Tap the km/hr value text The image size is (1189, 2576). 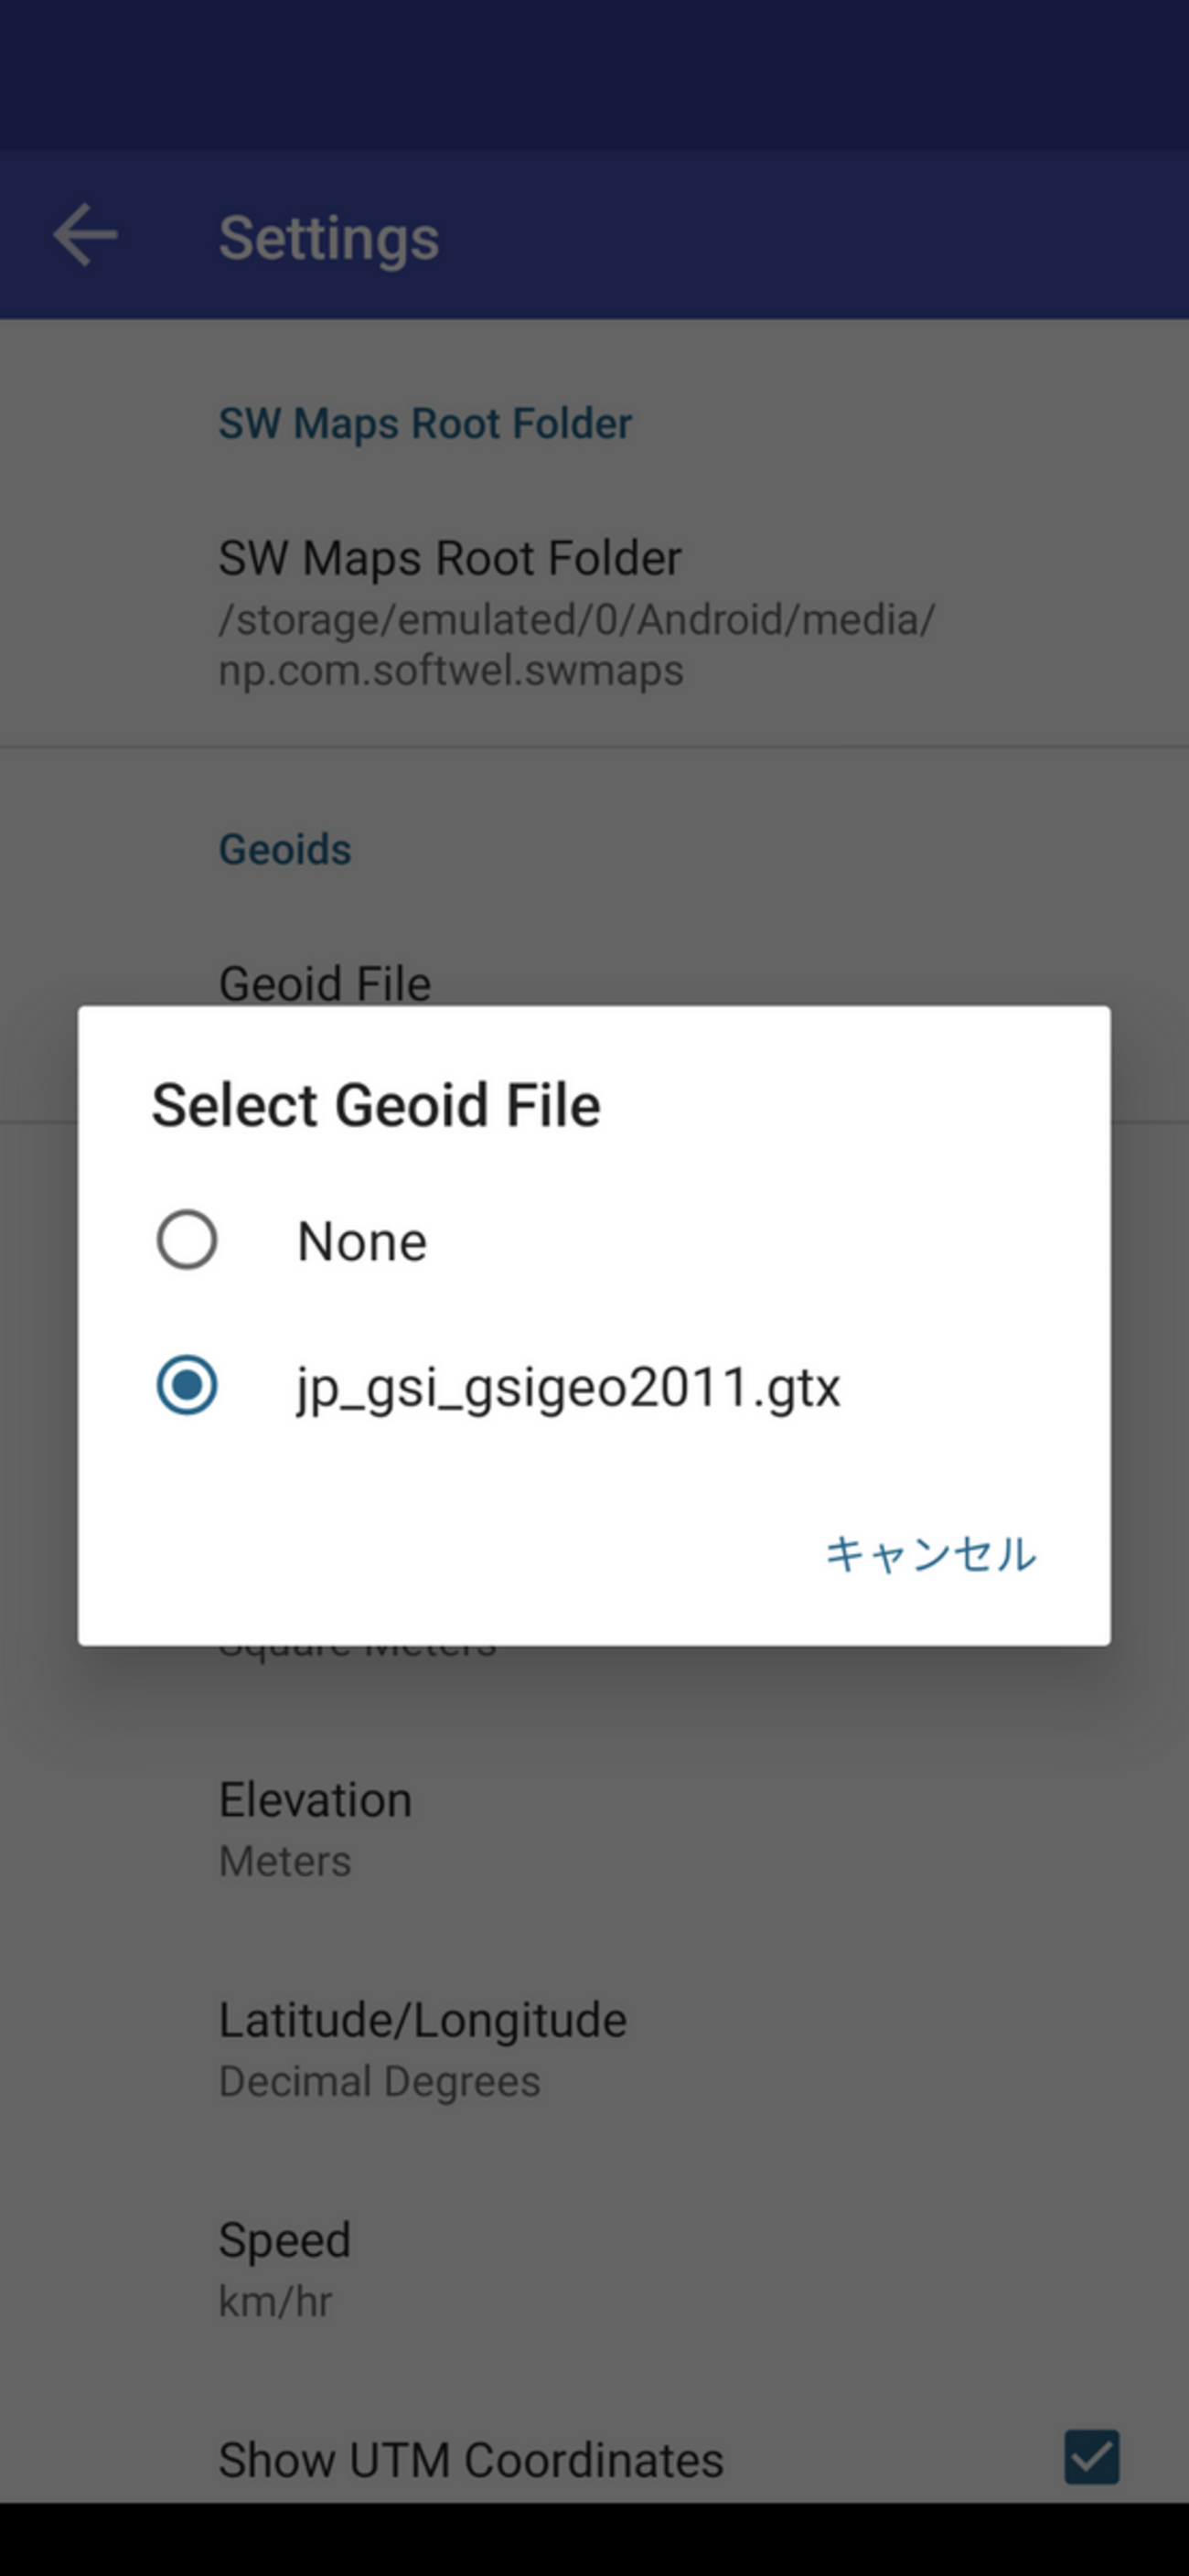(x=275, y=2302)
